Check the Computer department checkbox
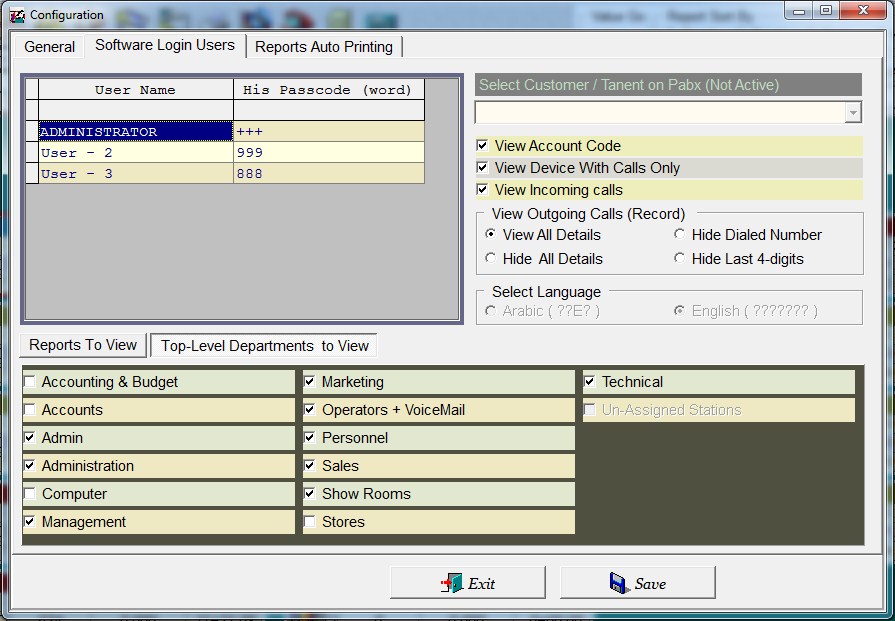The height and width of the screenshot is (621, 895). coord(30,493)
